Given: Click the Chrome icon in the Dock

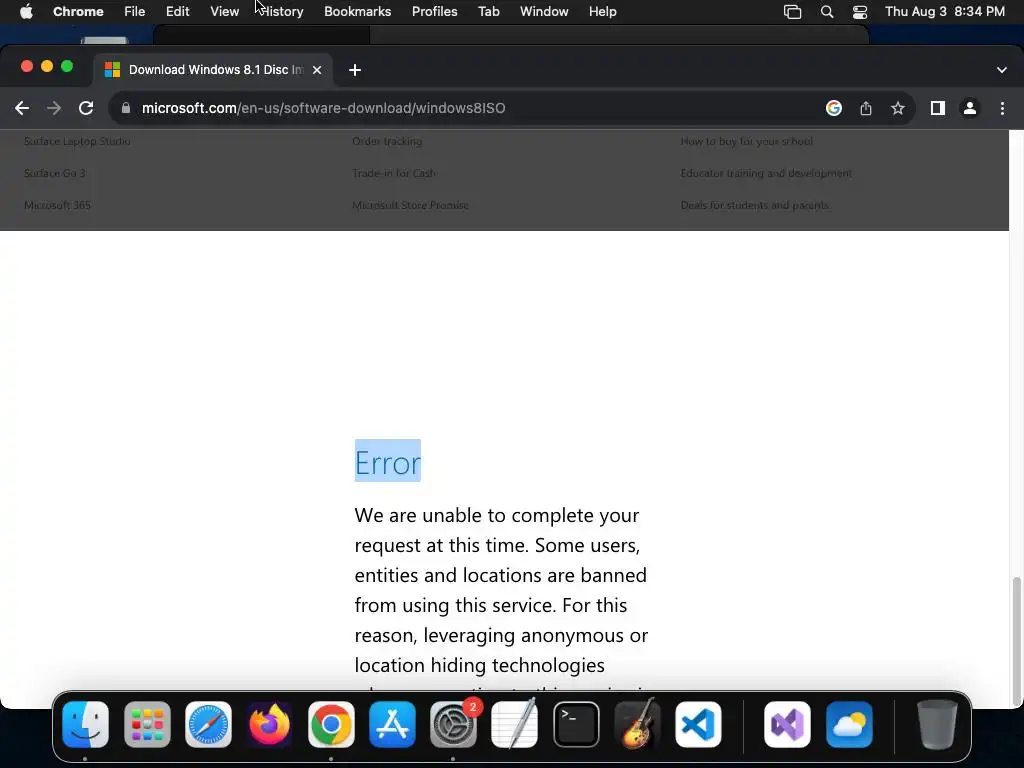Looking at the screenshot, I should click(x=331, y=724).
